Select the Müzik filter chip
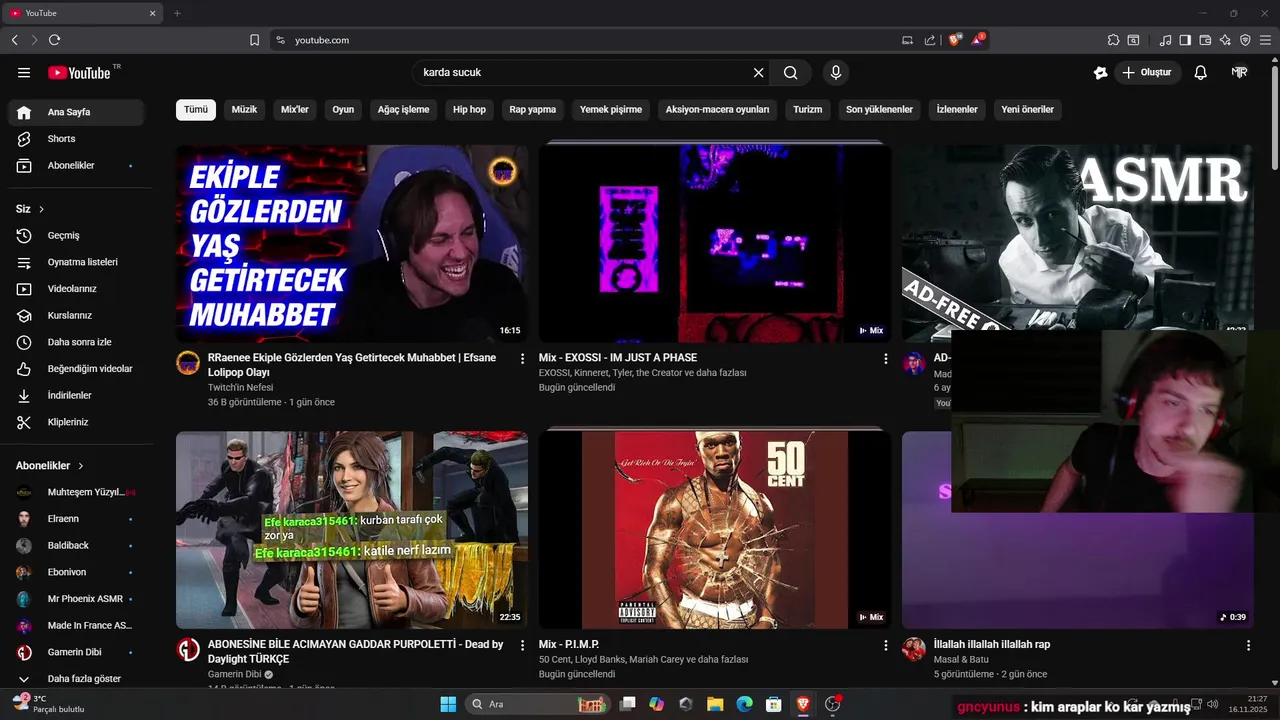This screenshot has width=1280, height=720. [244, 109]
